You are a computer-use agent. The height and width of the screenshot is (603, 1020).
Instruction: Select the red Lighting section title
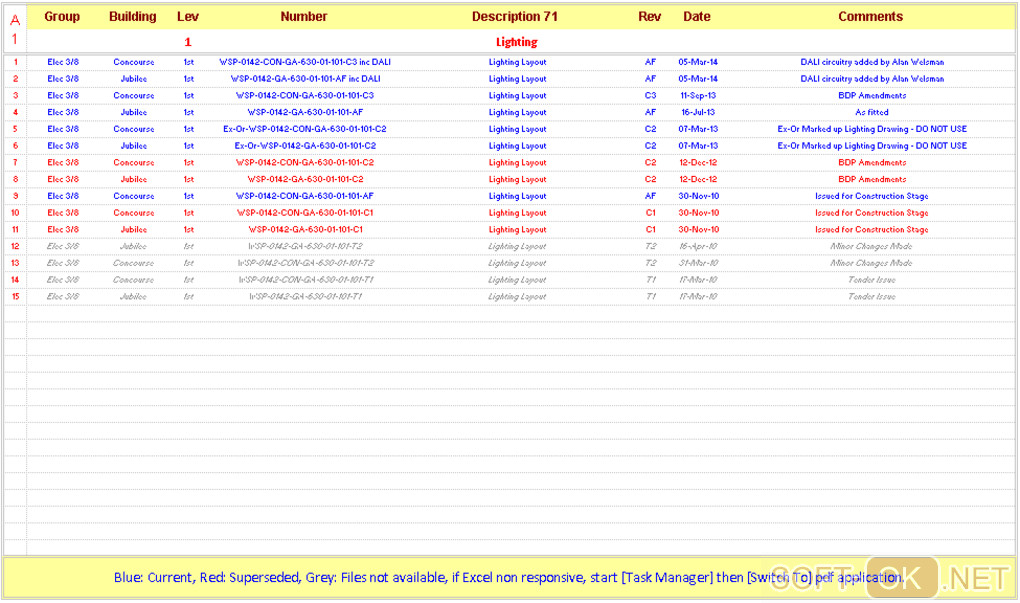click(517, 42)
